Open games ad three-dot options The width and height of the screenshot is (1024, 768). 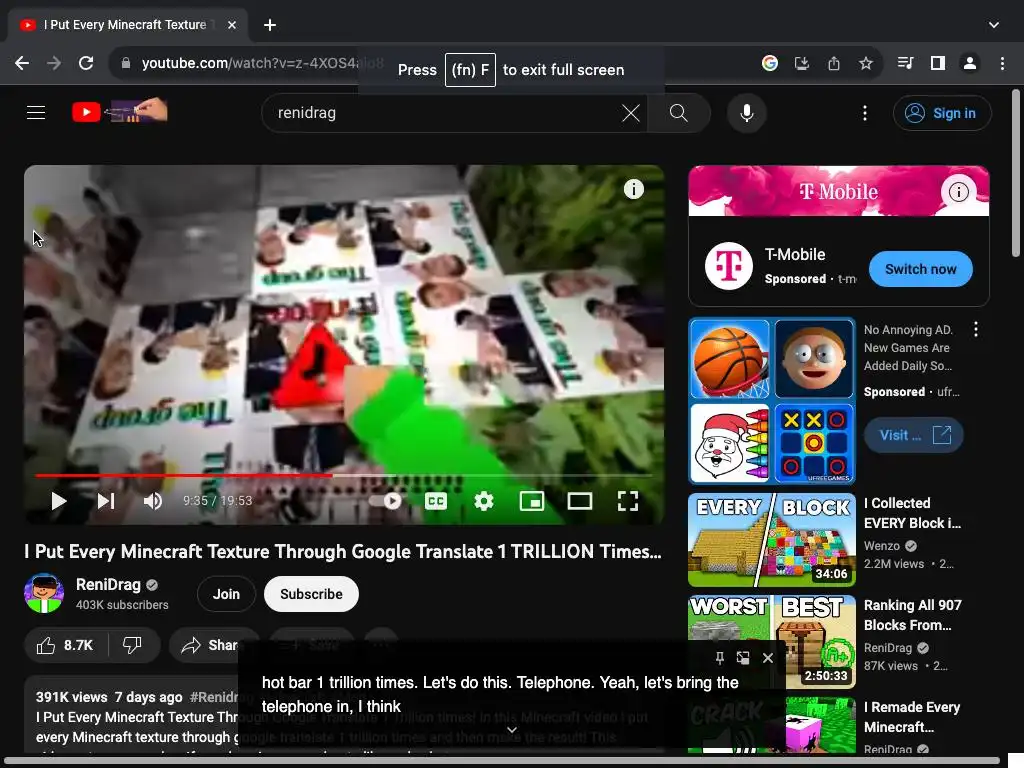tap(976, 329)
